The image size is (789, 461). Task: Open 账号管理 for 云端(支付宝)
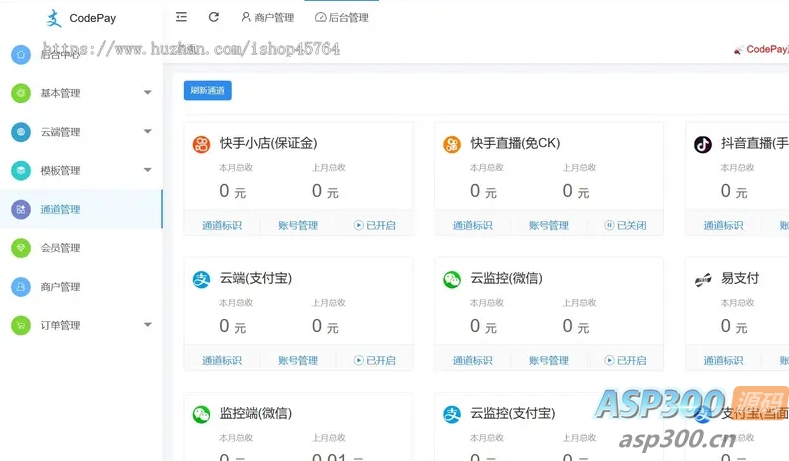(x=298, y=360)
